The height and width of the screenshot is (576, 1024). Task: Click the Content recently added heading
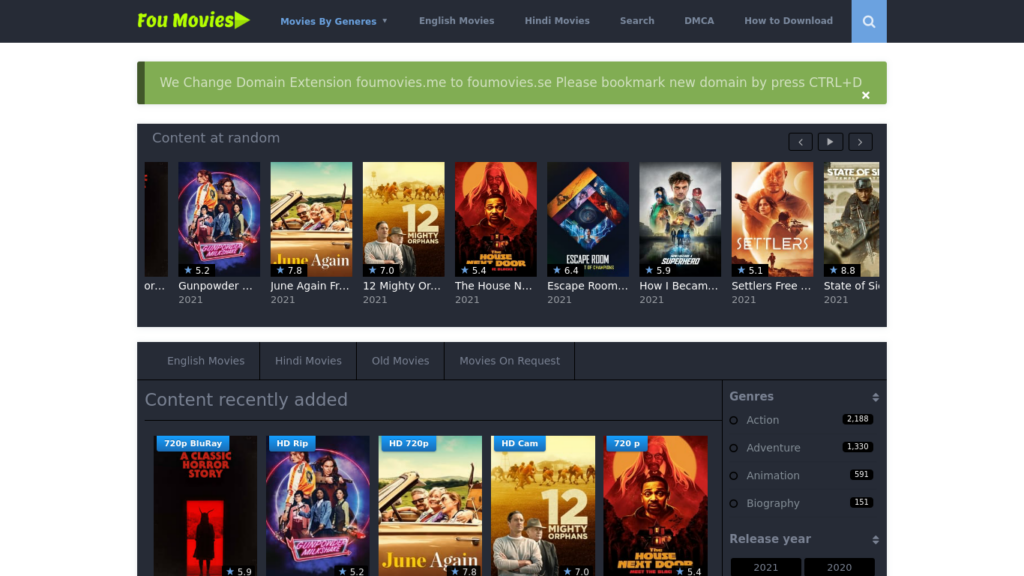point(246,400)
